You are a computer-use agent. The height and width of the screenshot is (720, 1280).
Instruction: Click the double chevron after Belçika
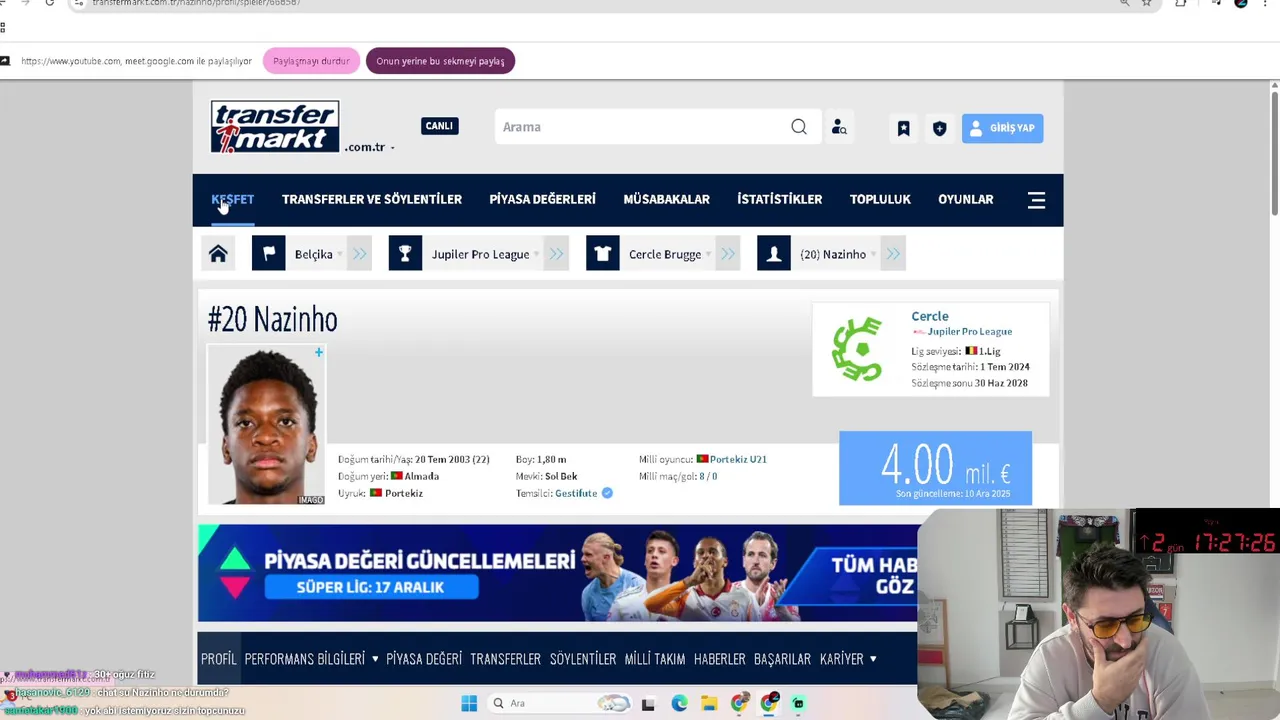click(x=359, y=254)
